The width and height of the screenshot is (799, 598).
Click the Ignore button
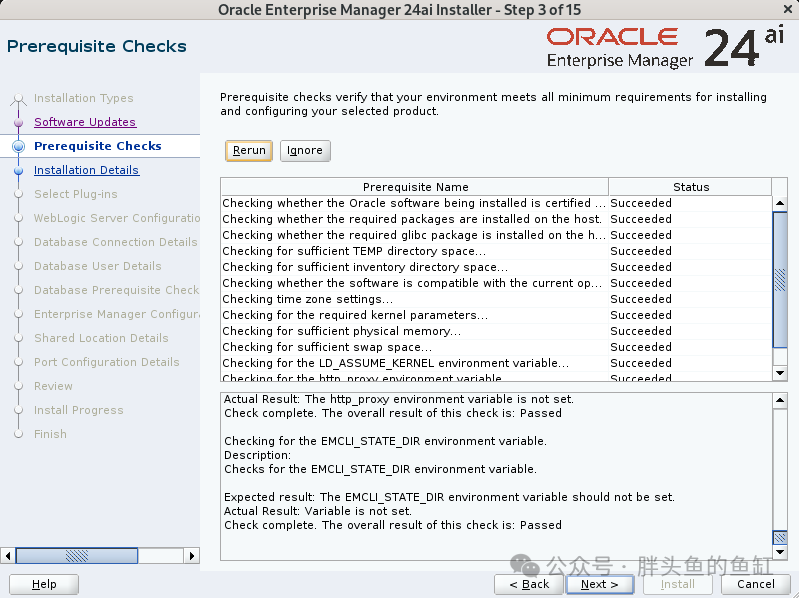(x=305, y=151)
